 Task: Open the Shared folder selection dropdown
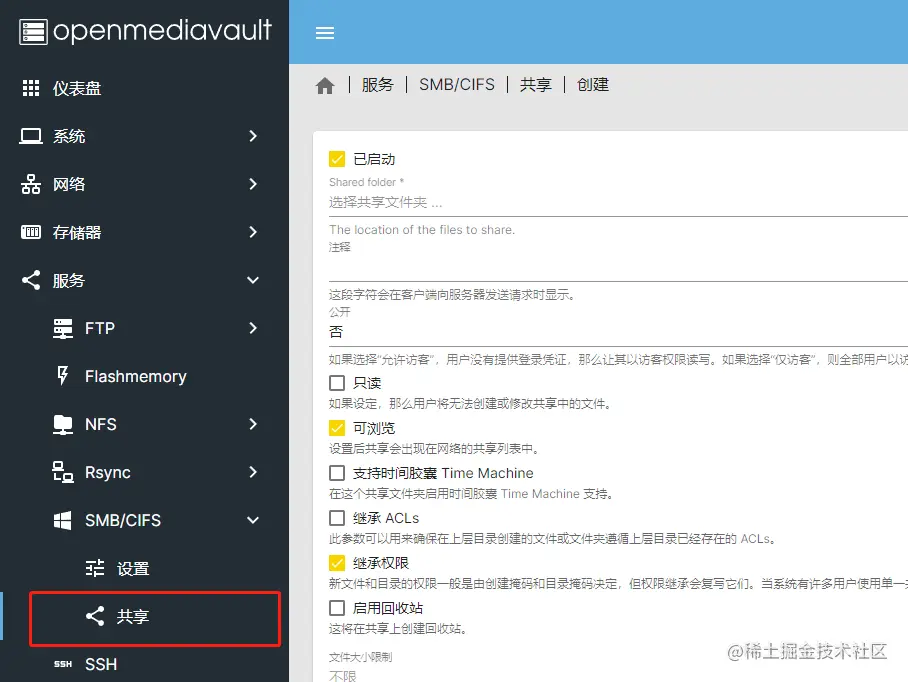[x=618, y=202]
